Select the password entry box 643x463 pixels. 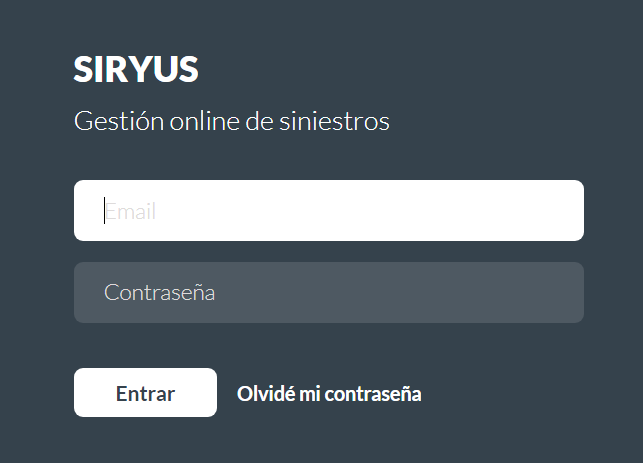click(x=328, y=293)
